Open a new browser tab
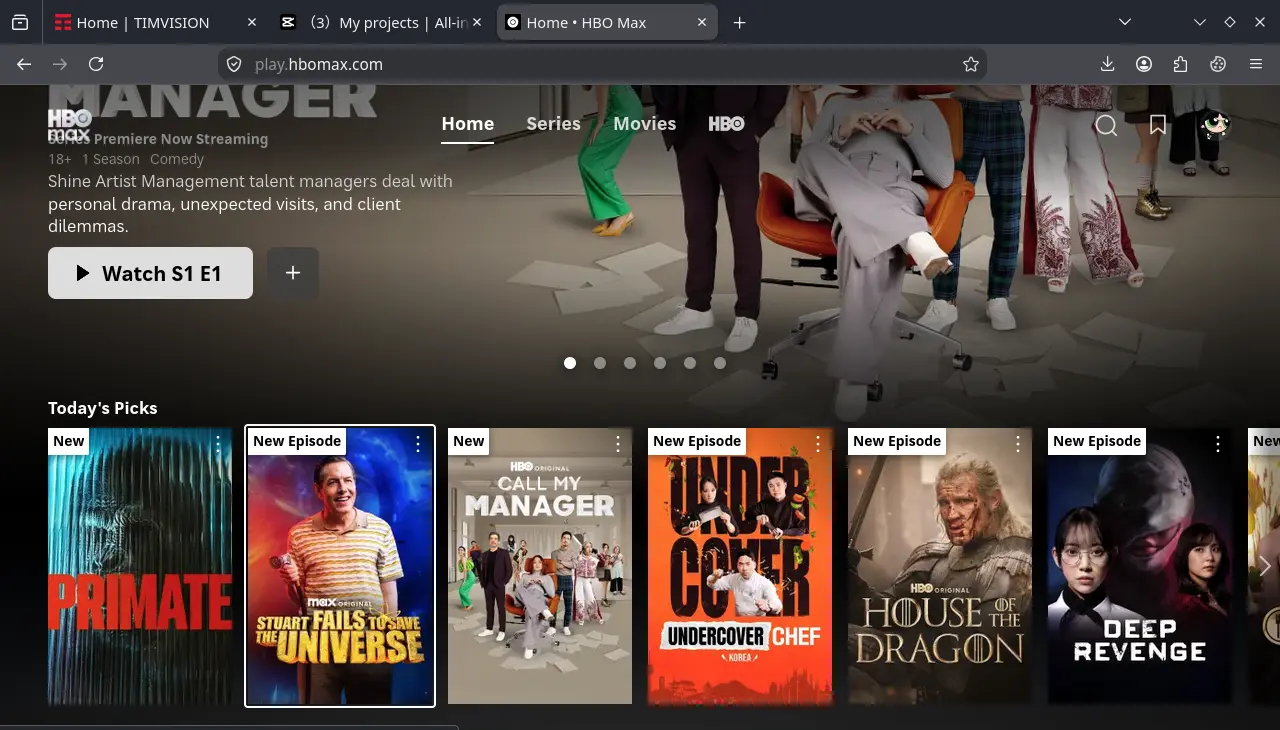Image resolution: width=1280 pixels, height=730 pixels. click(740, 22)
